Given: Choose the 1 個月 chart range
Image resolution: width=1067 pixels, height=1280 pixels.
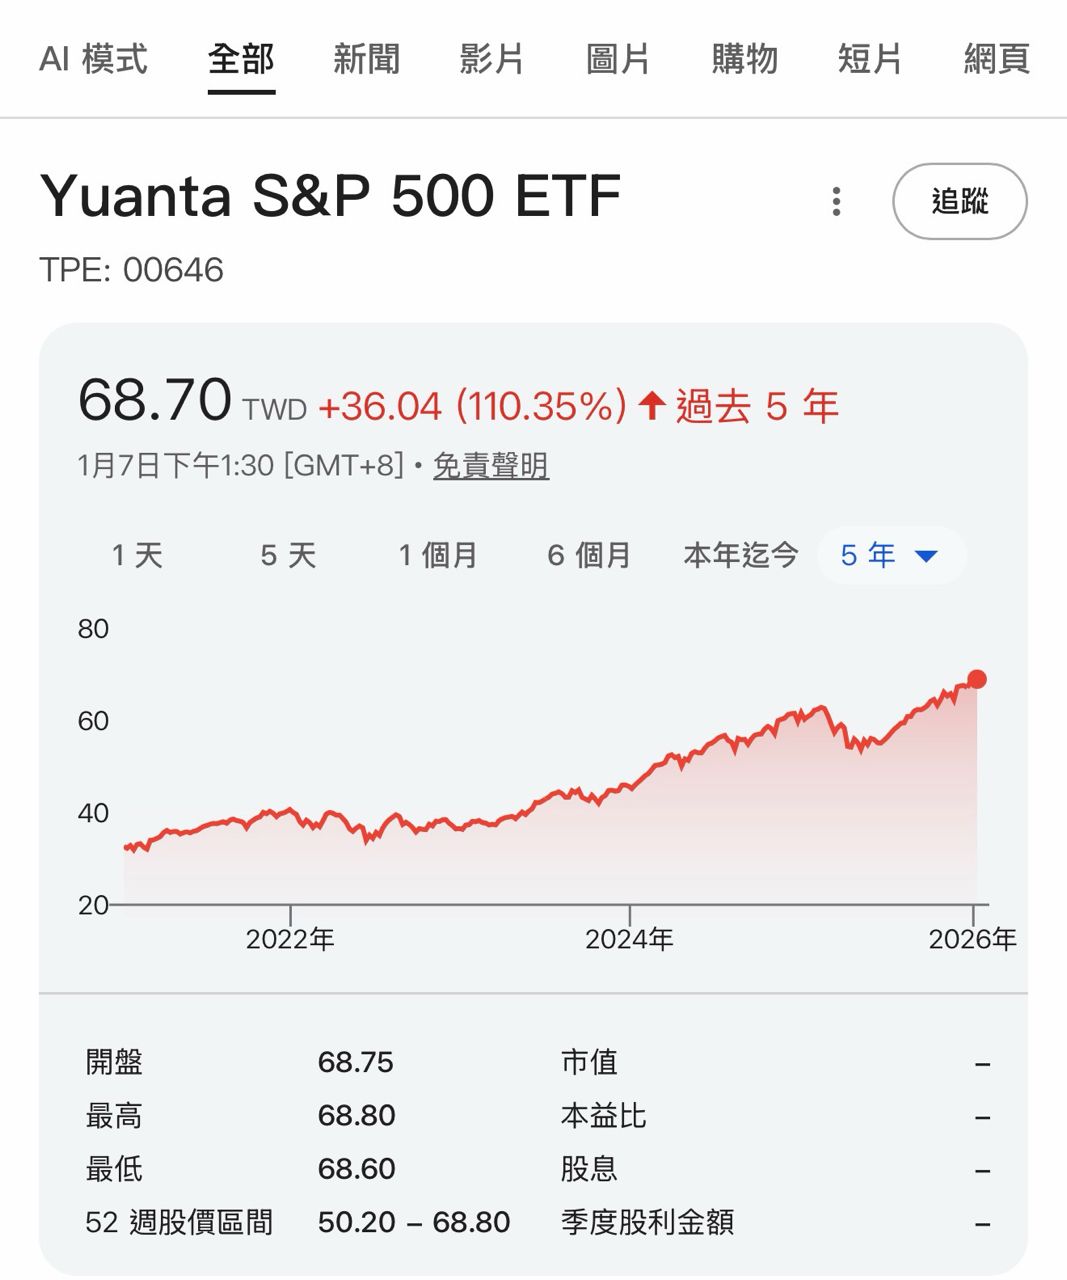Looking at the screenshot, I should [438, 555].
